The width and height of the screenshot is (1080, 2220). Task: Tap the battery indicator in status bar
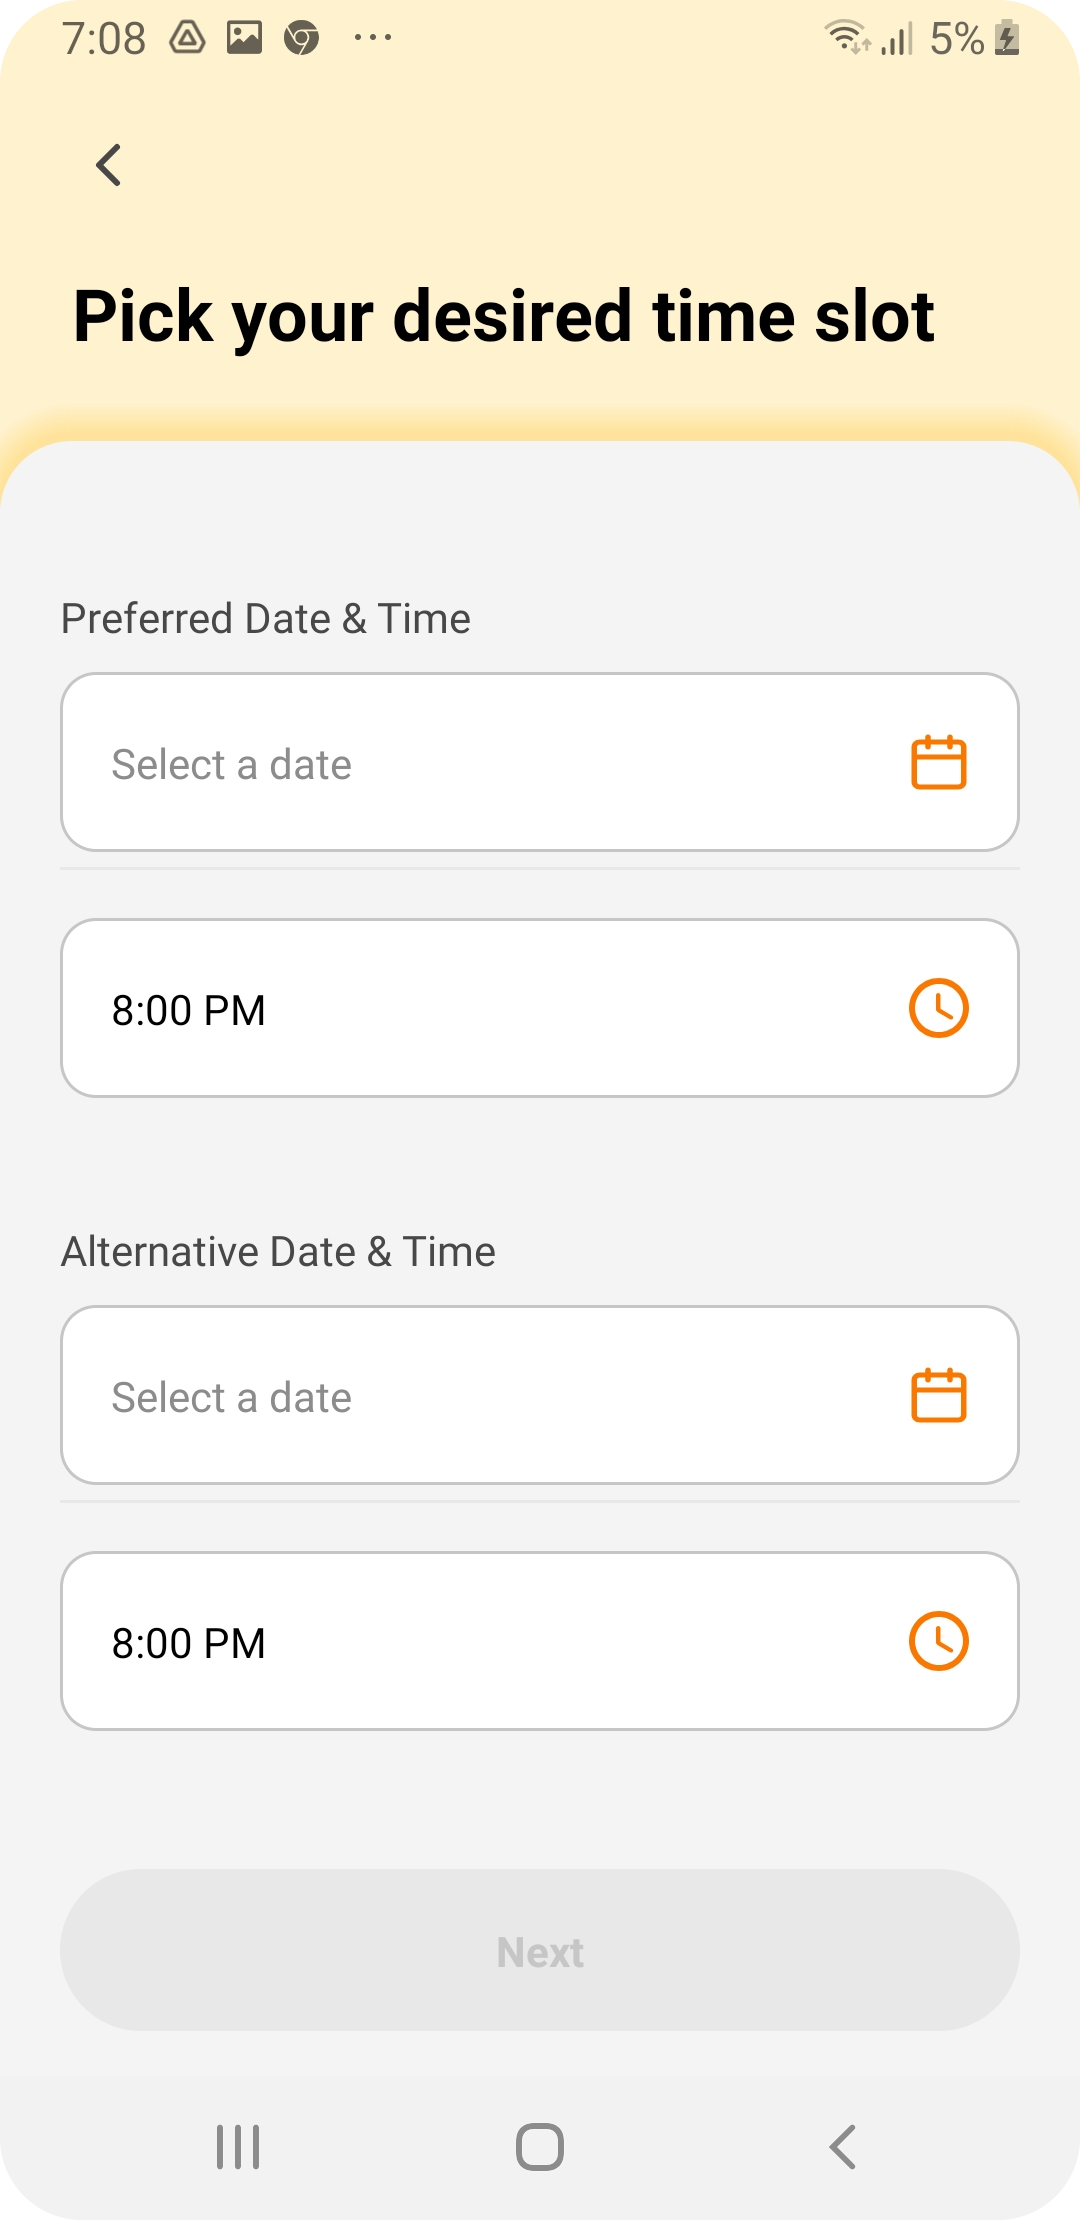click(x=1008, y=39)
